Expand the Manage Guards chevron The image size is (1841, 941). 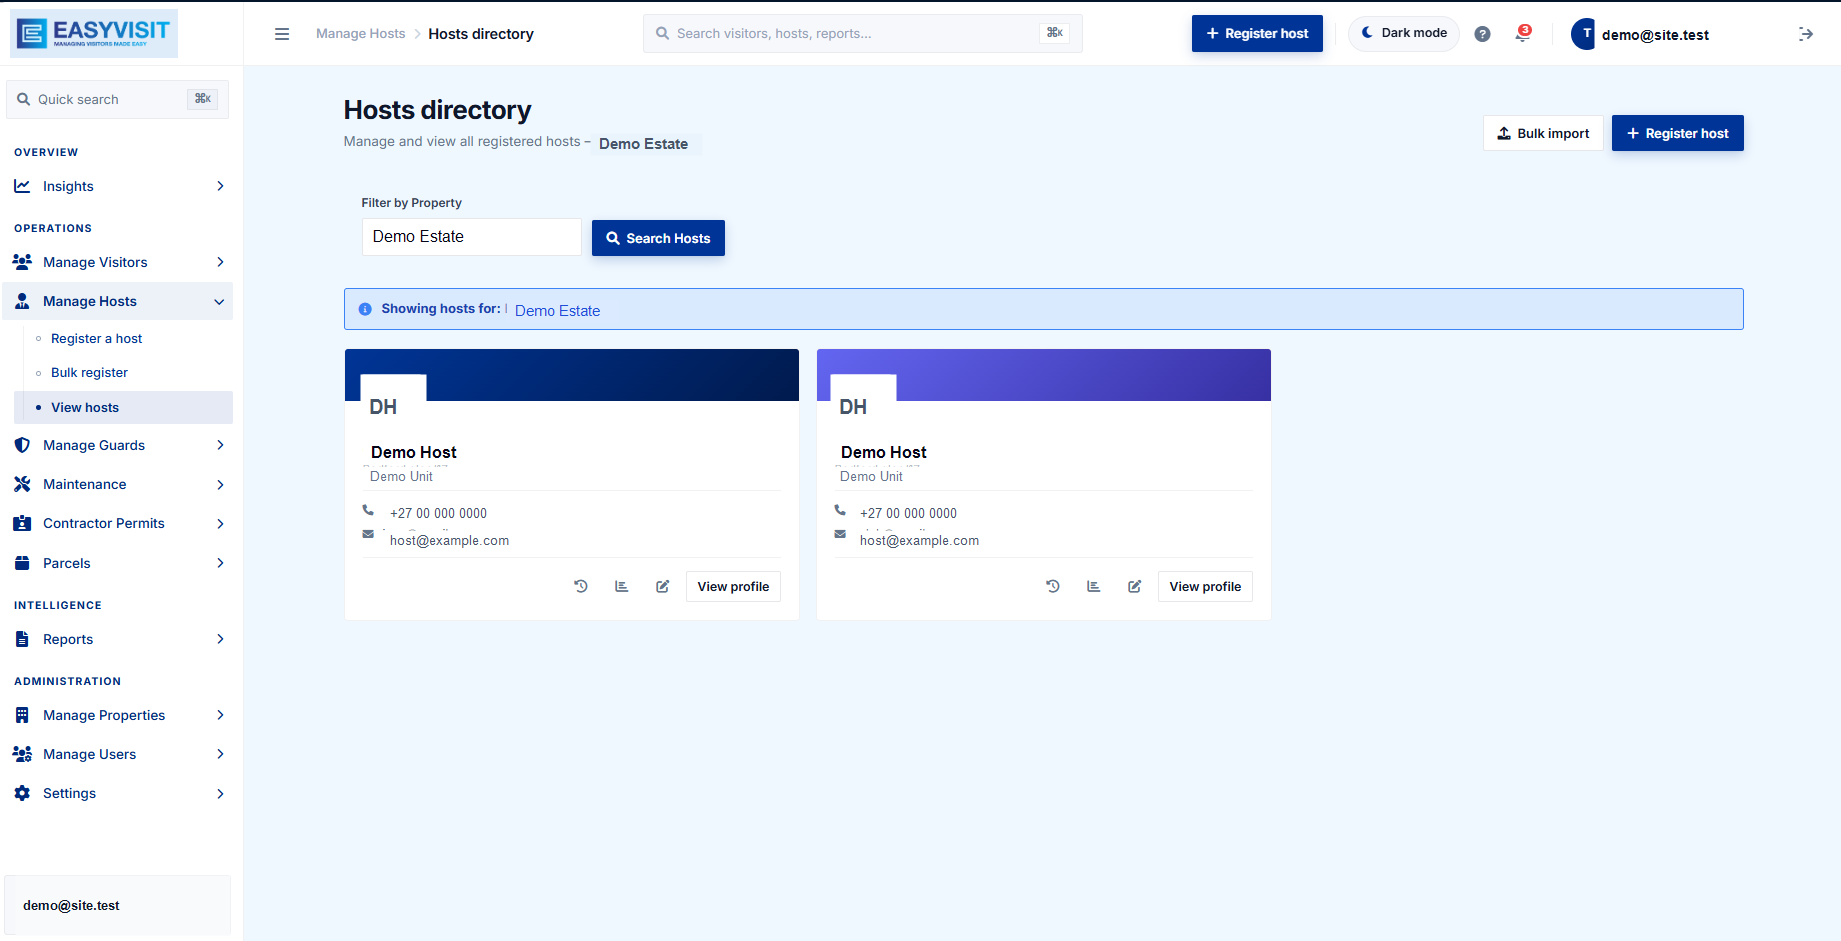220,445
